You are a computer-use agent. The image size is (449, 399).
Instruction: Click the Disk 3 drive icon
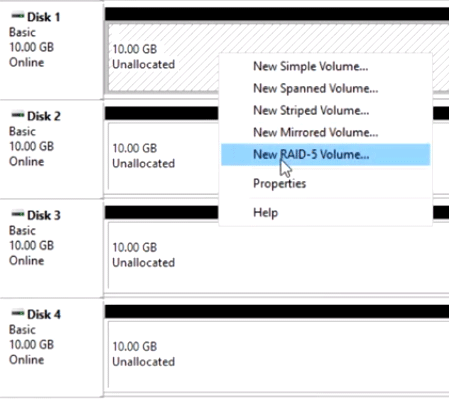(18, 214)
